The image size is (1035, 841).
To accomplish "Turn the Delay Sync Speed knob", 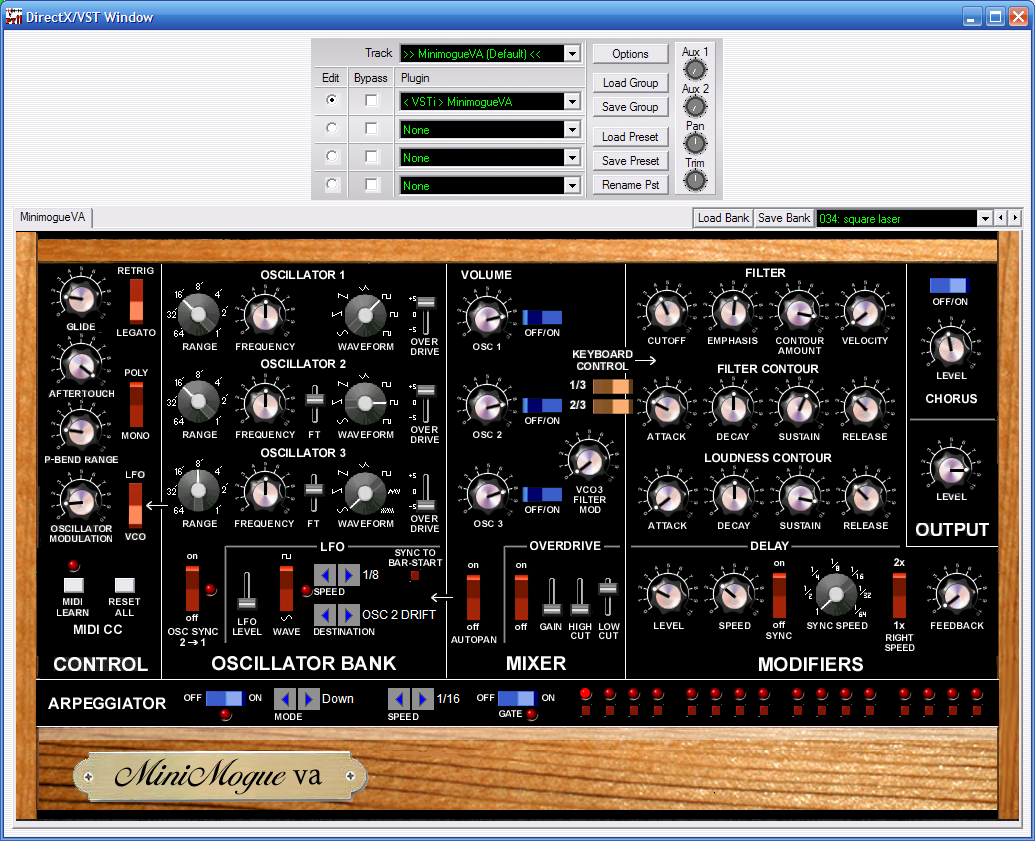I will 836,593.
